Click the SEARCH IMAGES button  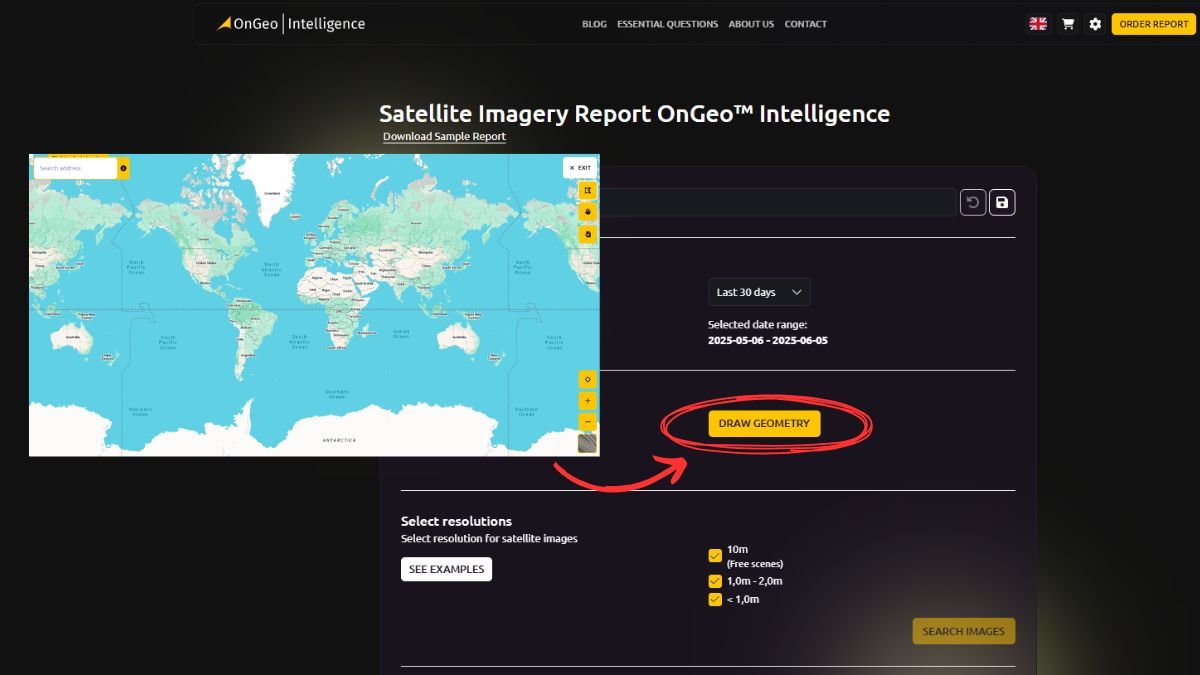[x=964, y=631]
